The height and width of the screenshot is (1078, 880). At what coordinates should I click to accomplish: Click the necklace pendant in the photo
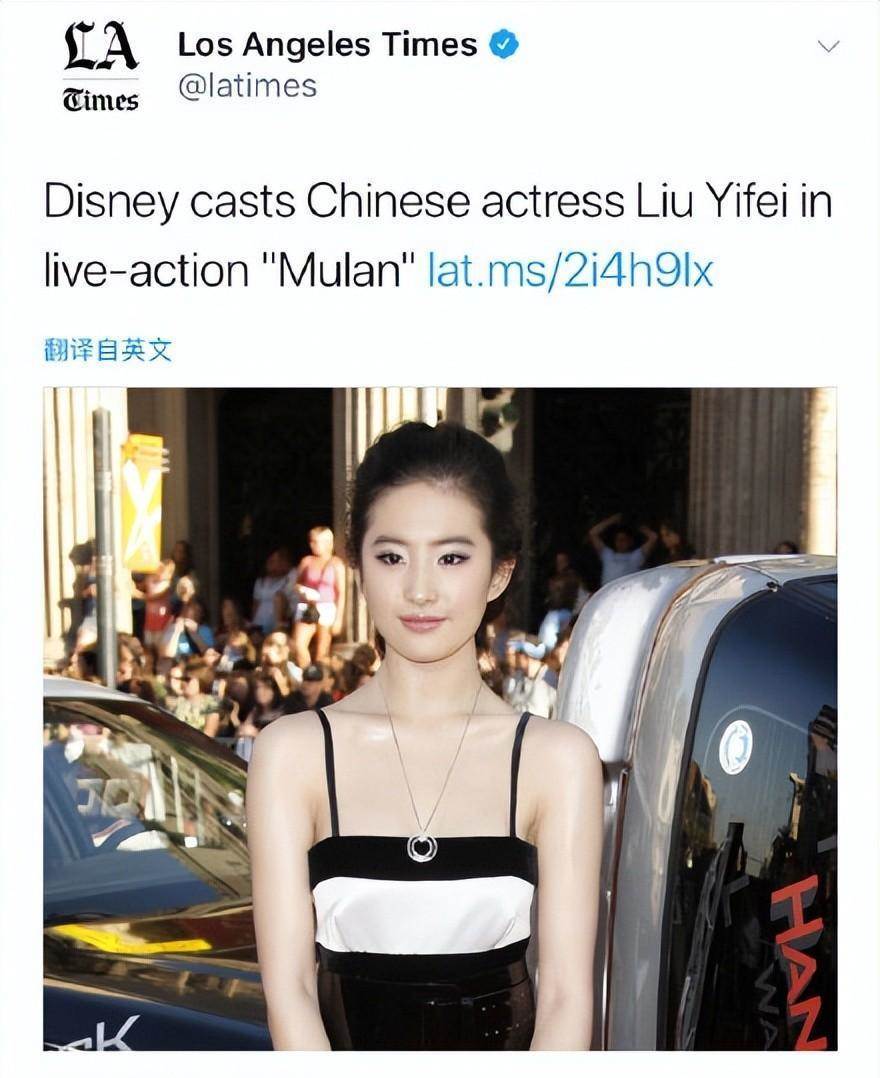(421, 848)
